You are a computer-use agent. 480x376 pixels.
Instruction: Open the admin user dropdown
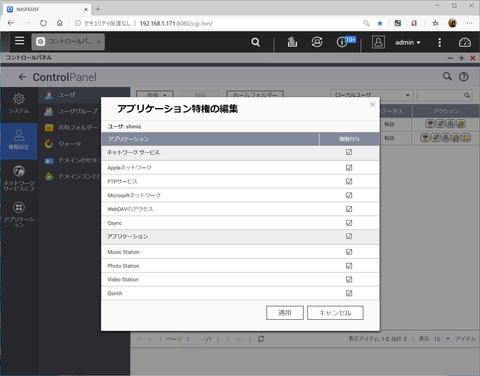coord(408,42)
